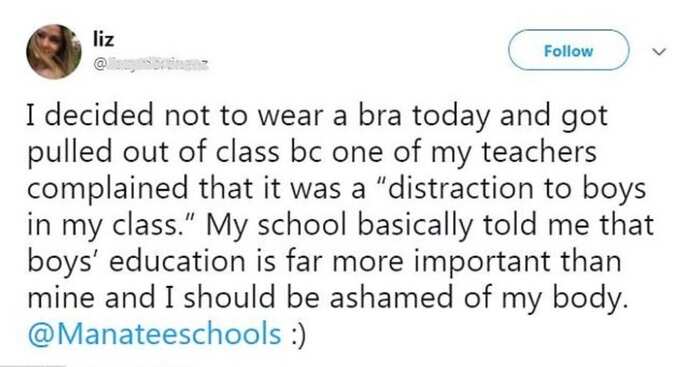The image size is (680, 367).
Task: Click the word "complained" in the tweet
Action: click(108, 190)
